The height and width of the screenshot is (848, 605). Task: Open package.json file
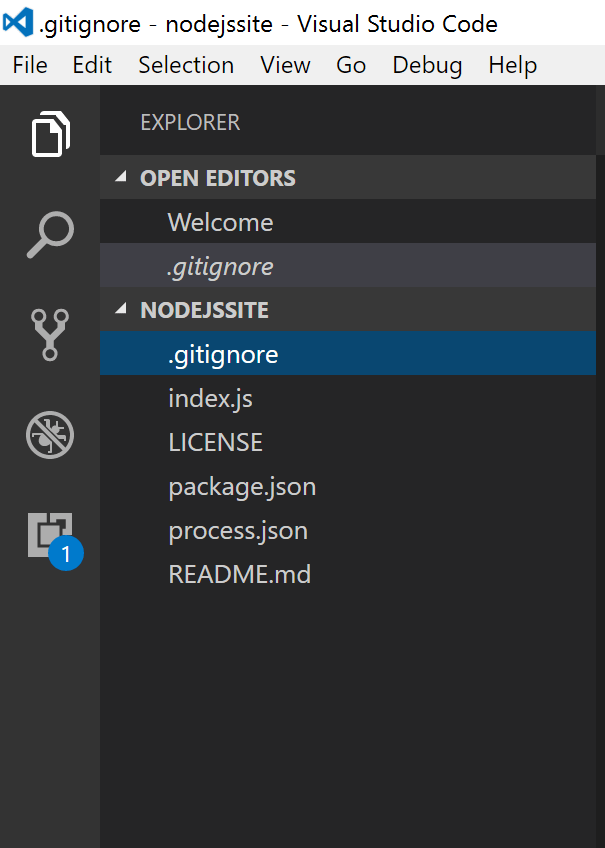(x=348, y=486)
